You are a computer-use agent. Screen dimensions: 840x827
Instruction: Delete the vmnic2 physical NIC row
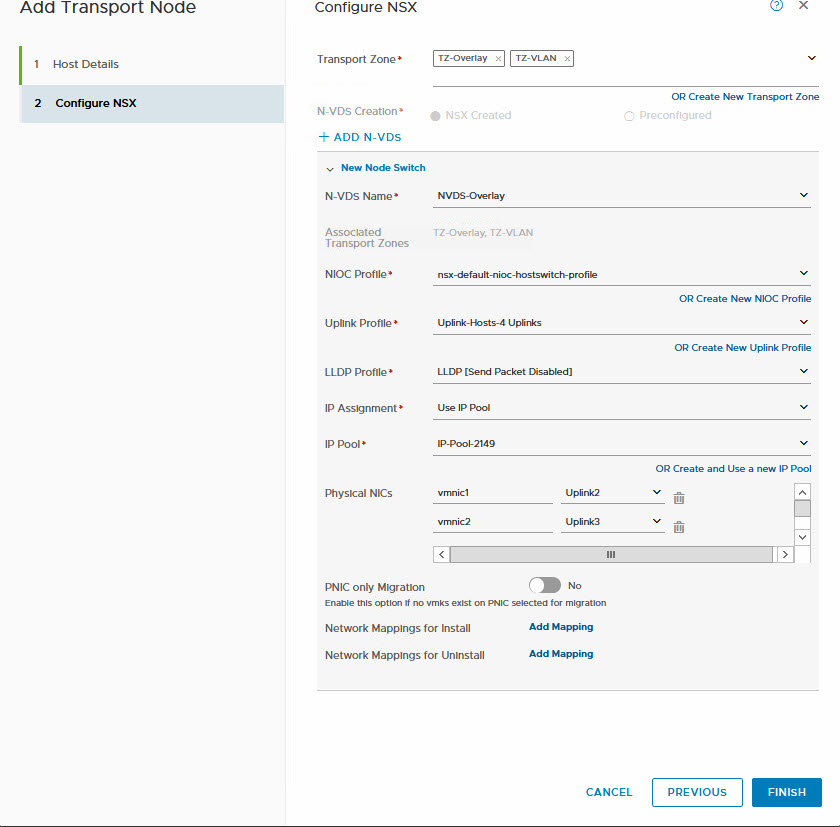[679, 527]
